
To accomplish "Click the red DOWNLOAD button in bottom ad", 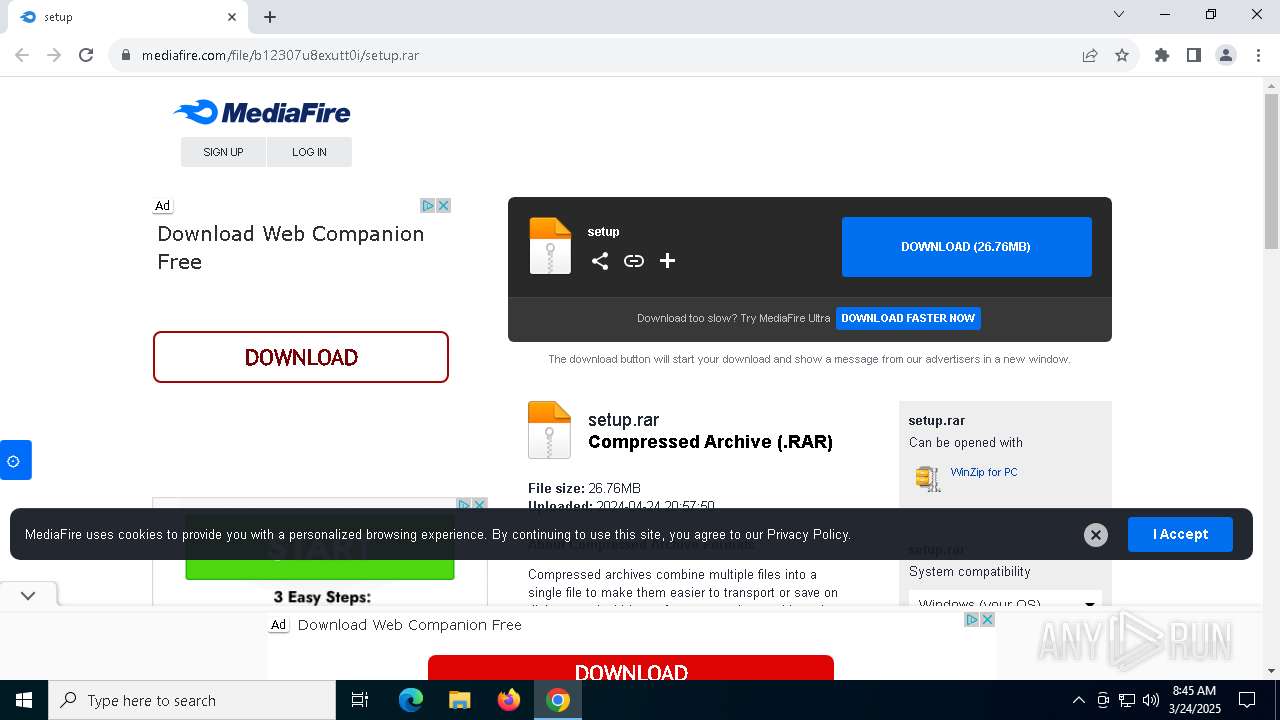I will click(x=631, y=668).
